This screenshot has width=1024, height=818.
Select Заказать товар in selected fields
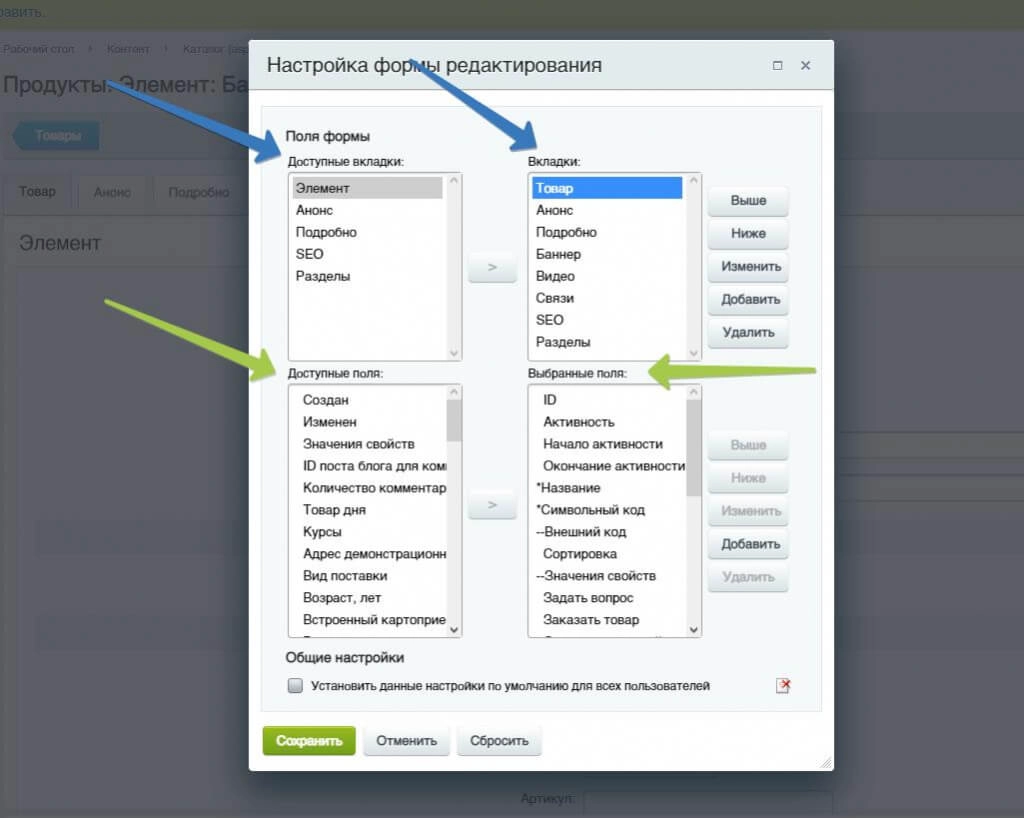(609, 620)
